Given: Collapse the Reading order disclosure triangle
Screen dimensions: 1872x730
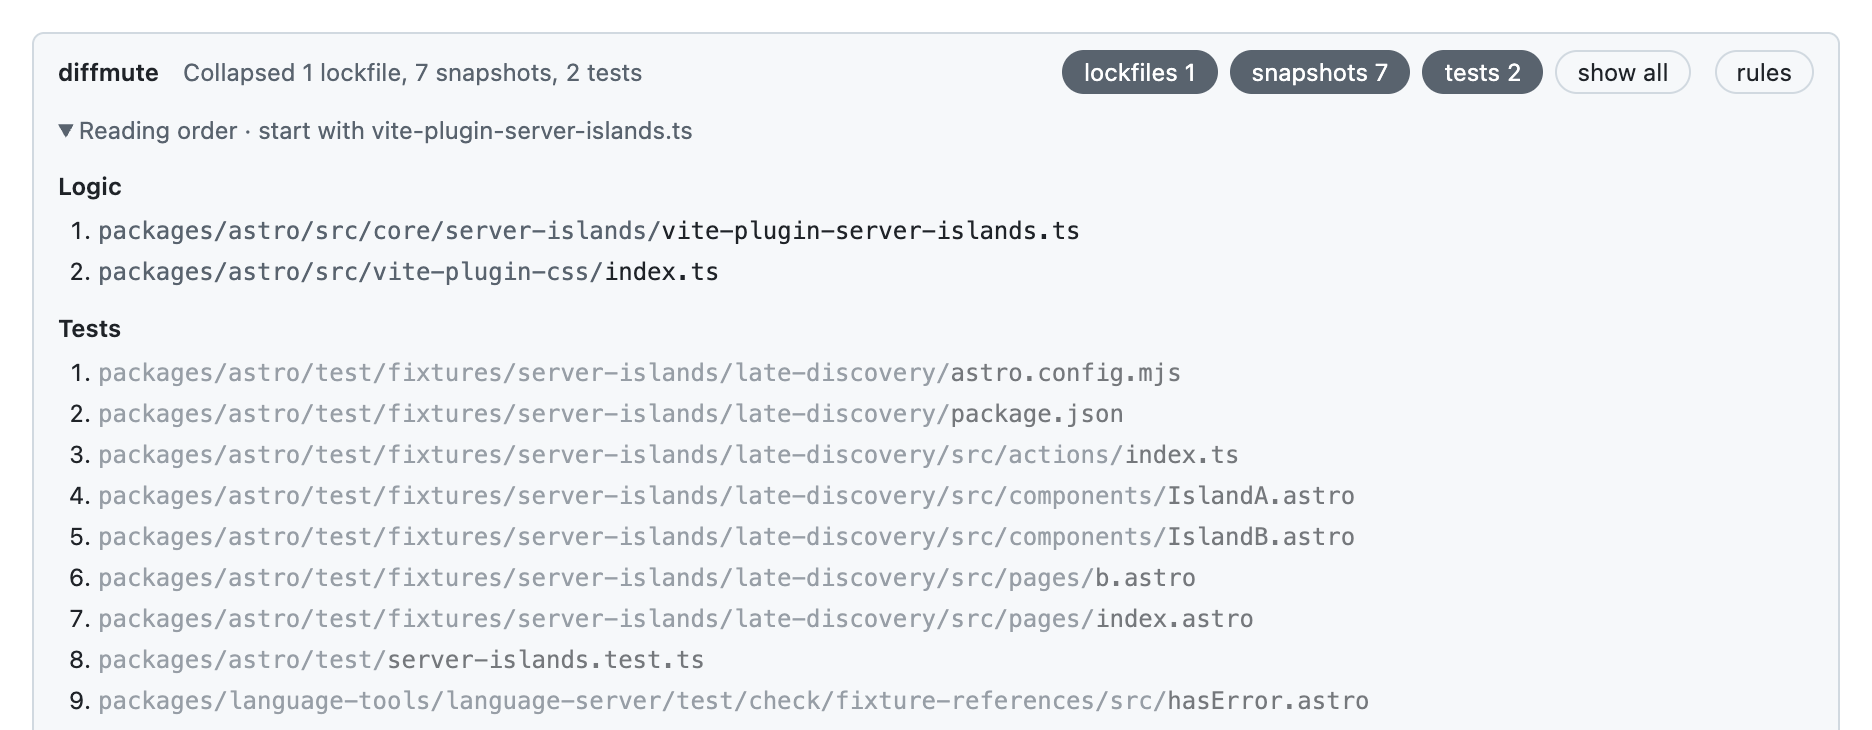Looking at the screenshot, I should [x=66, y=131].
